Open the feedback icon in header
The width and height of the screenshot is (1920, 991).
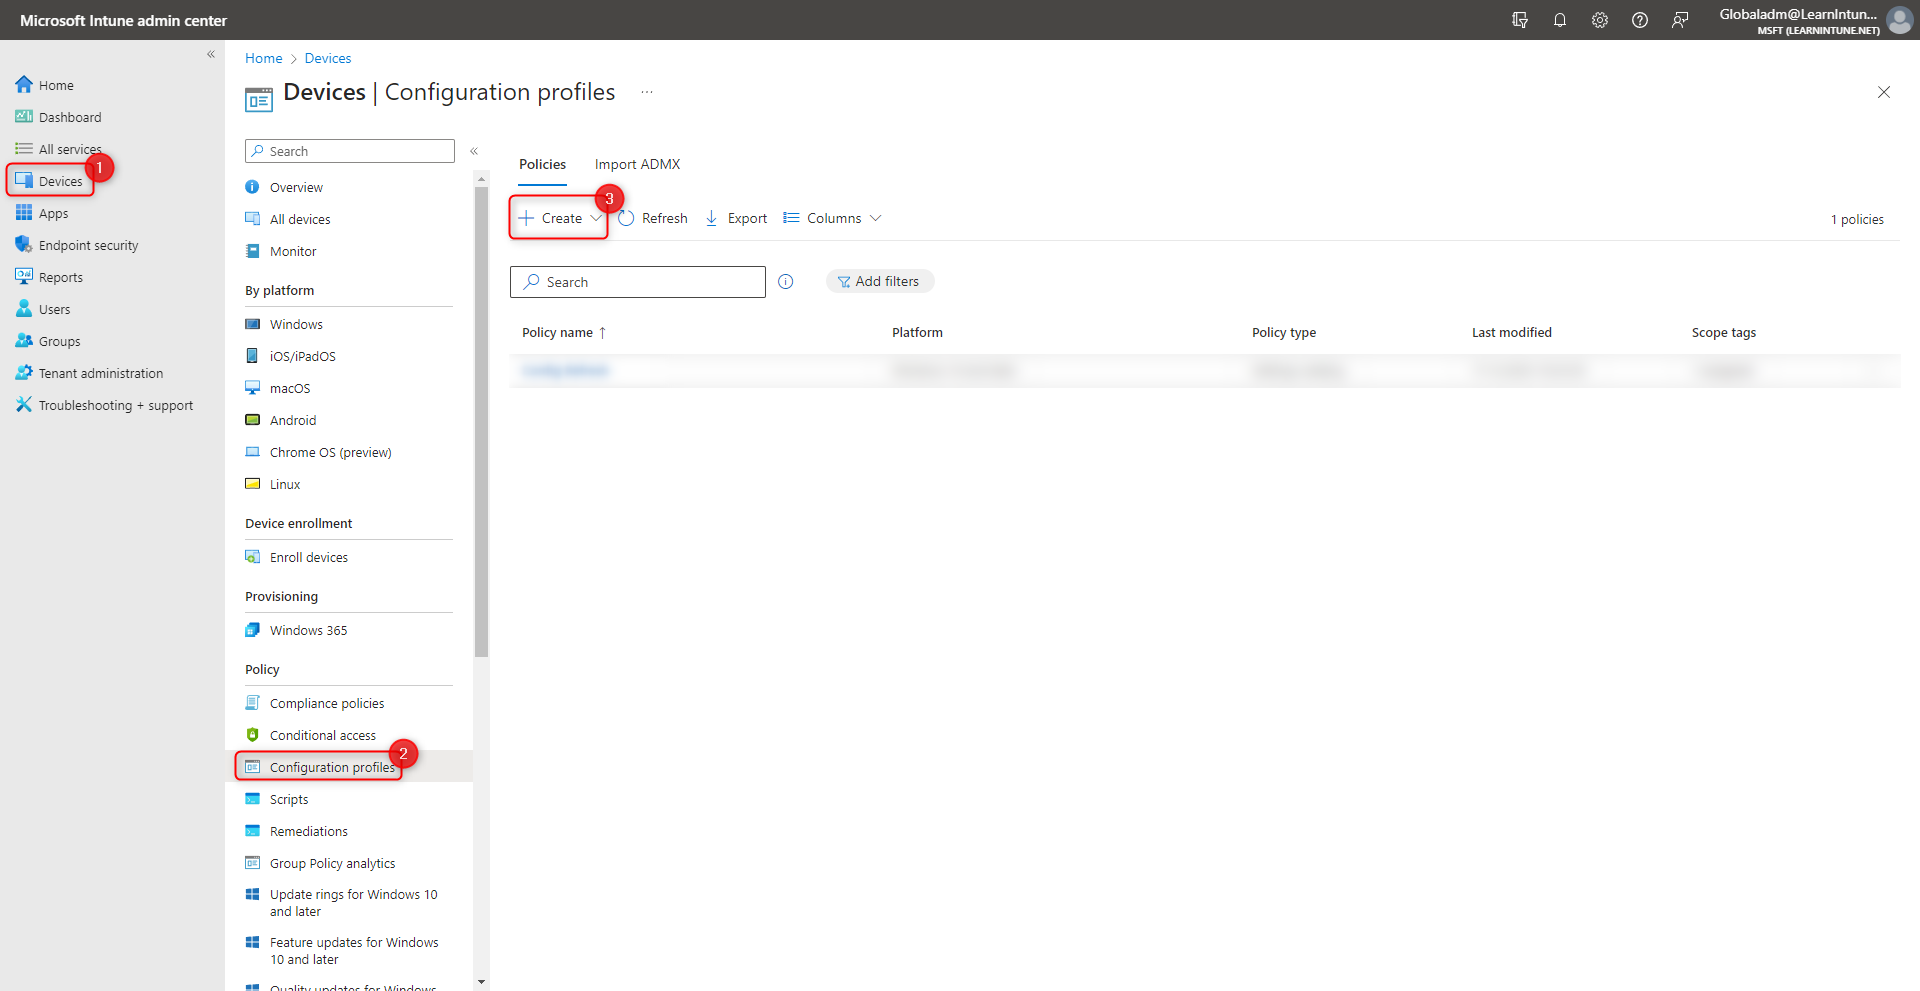coord(1680,20)
